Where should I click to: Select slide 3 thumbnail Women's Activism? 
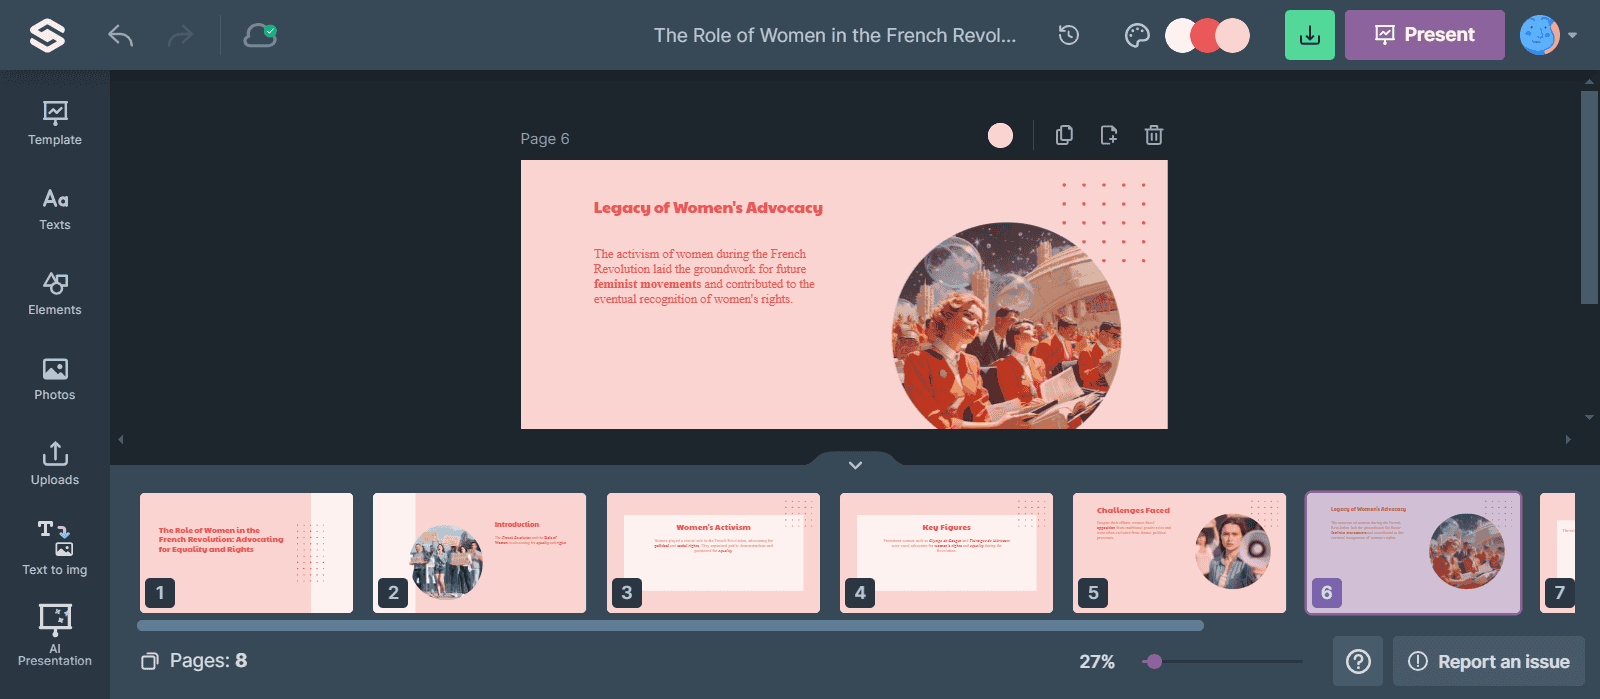tap(713, 552)
